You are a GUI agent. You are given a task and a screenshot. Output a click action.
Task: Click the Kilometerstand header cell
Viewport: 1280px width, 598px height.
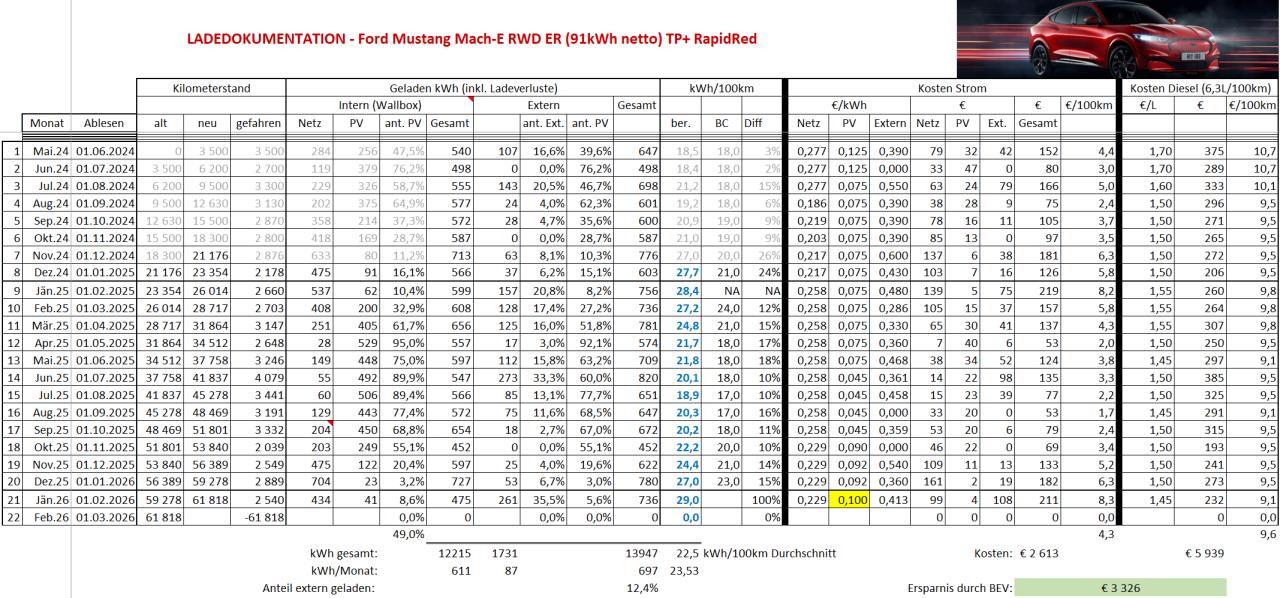[x=212, y=90]
